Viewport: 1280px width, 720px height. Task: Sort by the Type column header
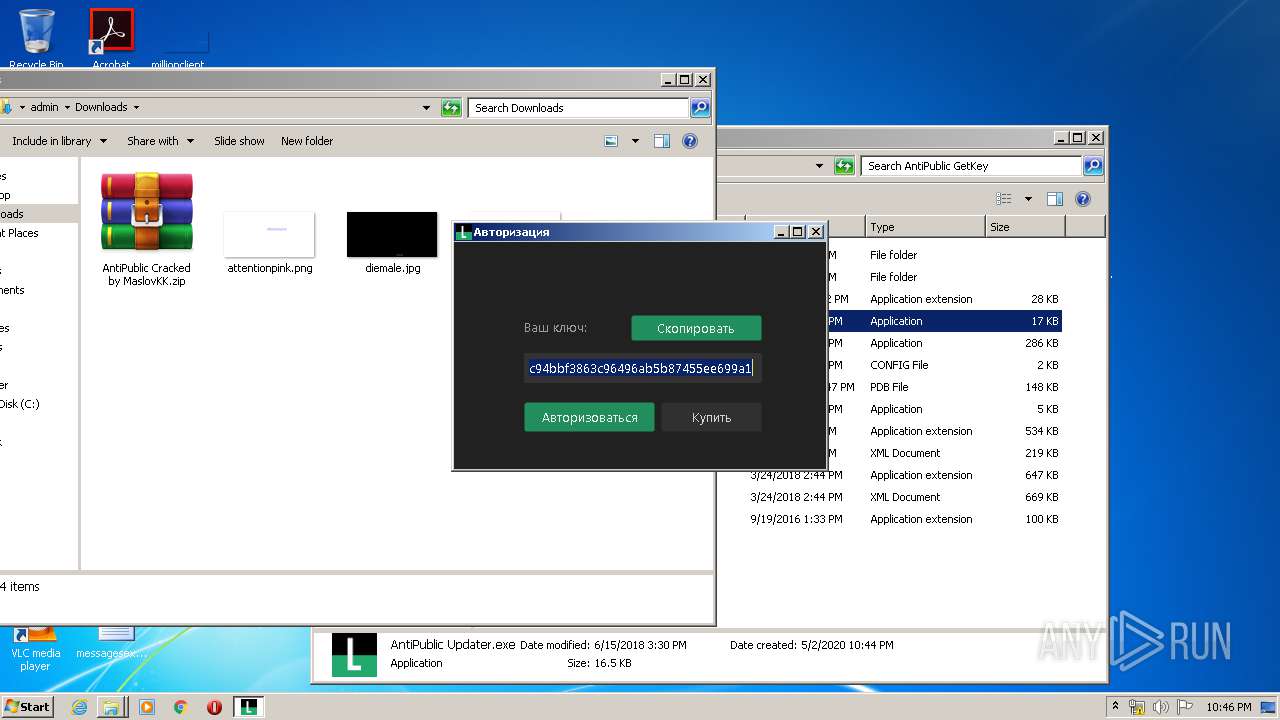point(925,227)
